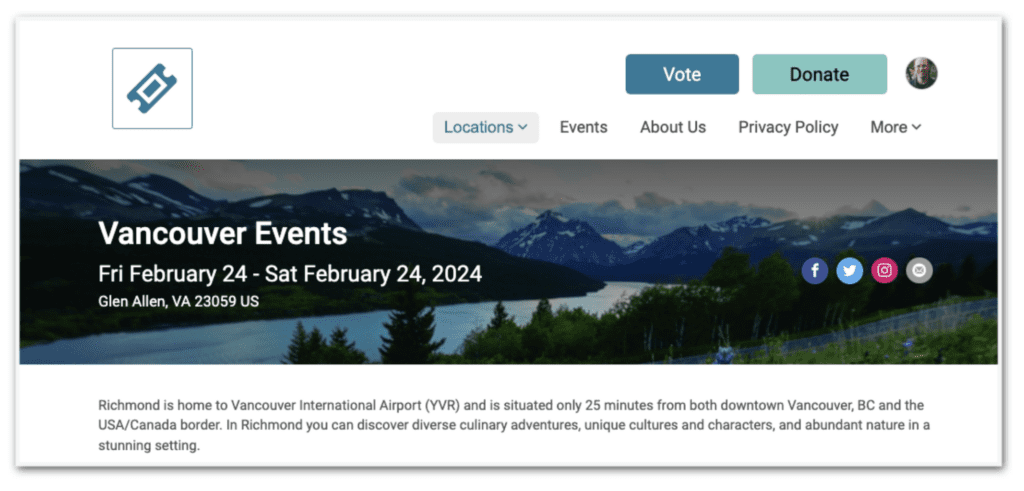This screenshot has height=491, width=1024.
Task: Click the description paragraph starting 'Richmond is home'
Action: pos(514,426)
